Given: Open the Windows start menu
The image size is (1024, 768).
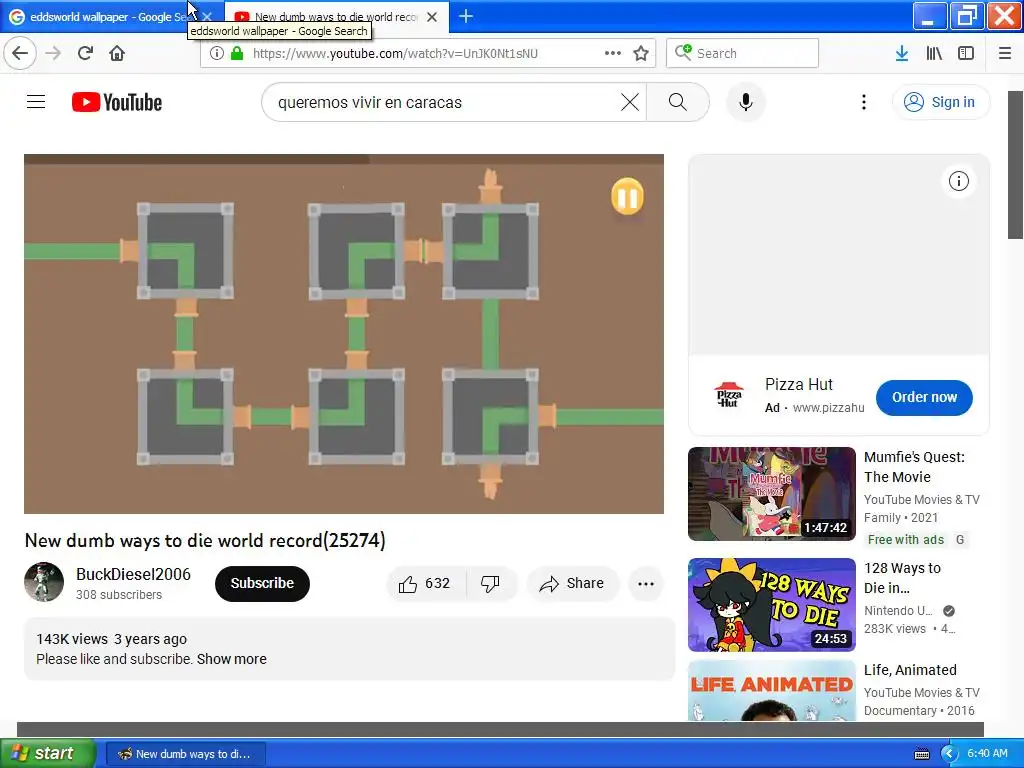Looking at the screenshot, I should coord(48,753).
